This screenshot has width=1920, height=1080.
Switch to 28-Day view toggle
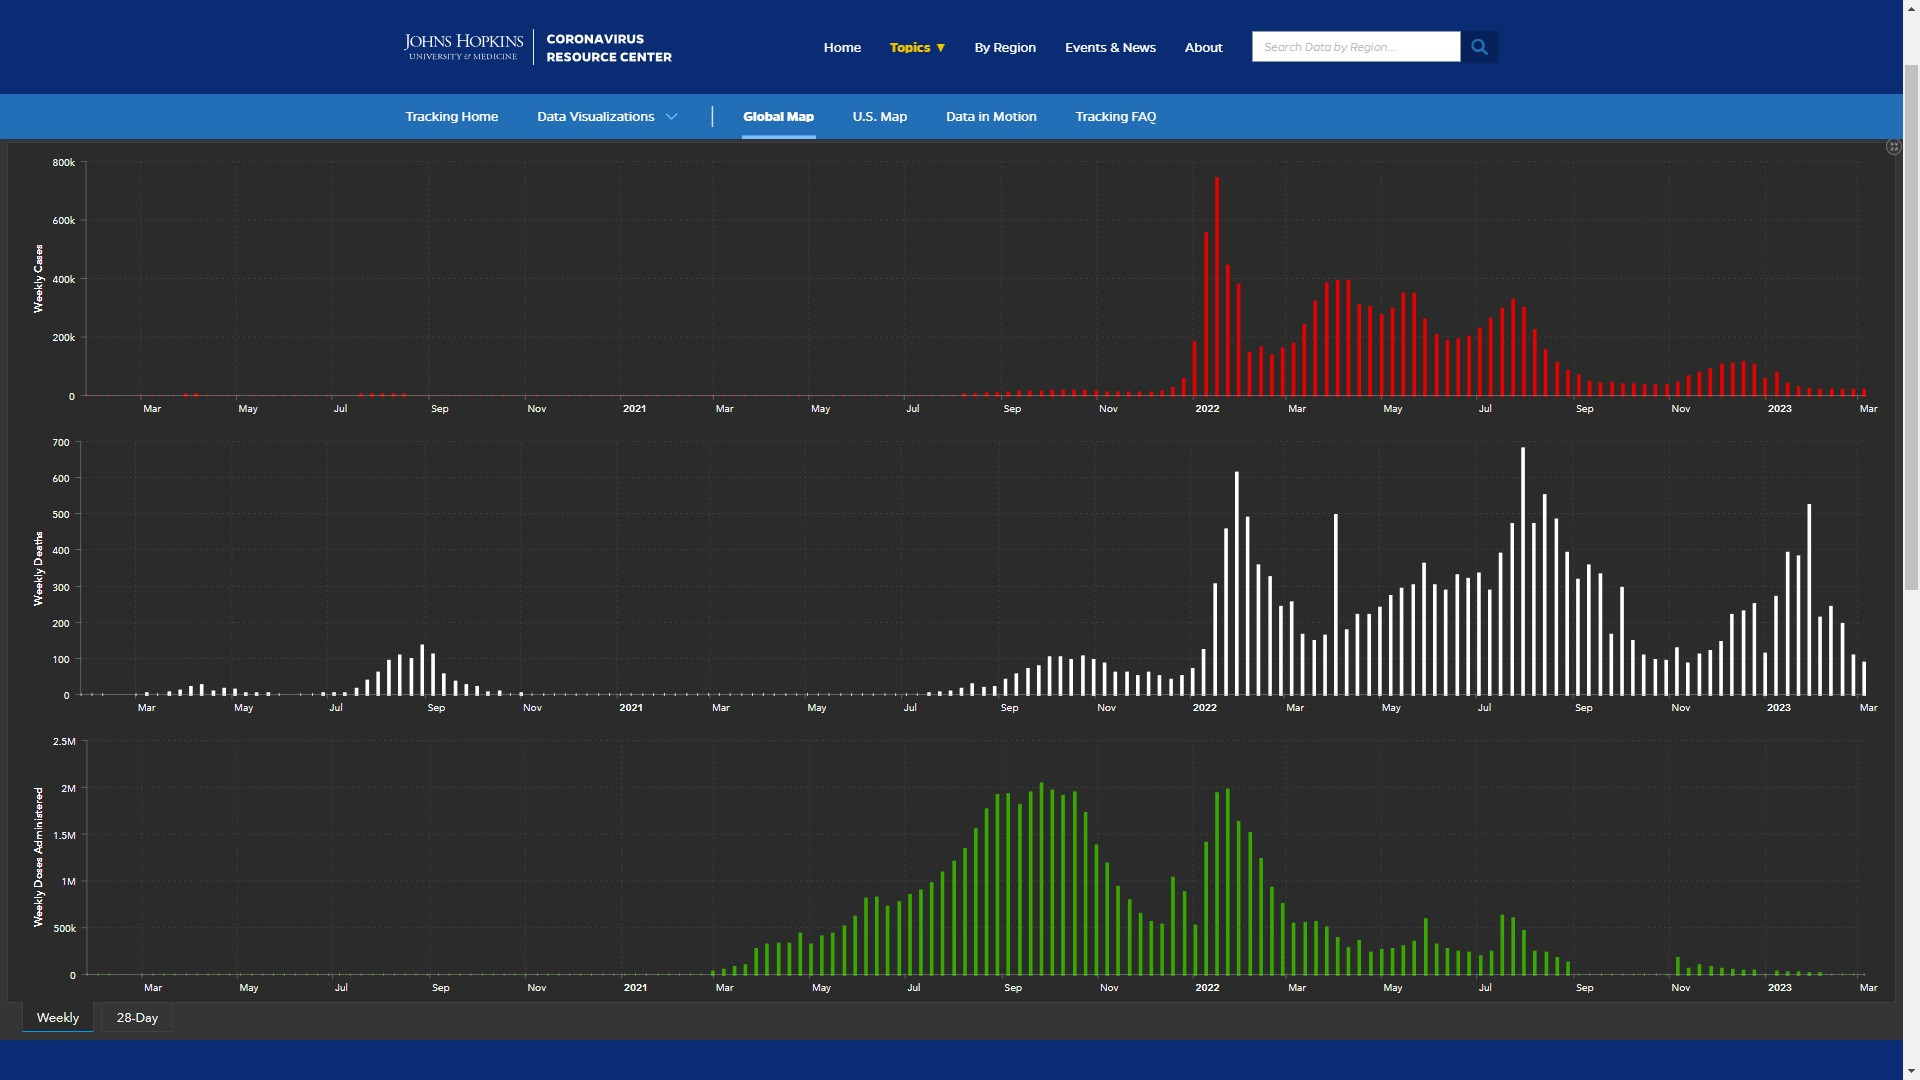pos(137,1017)
